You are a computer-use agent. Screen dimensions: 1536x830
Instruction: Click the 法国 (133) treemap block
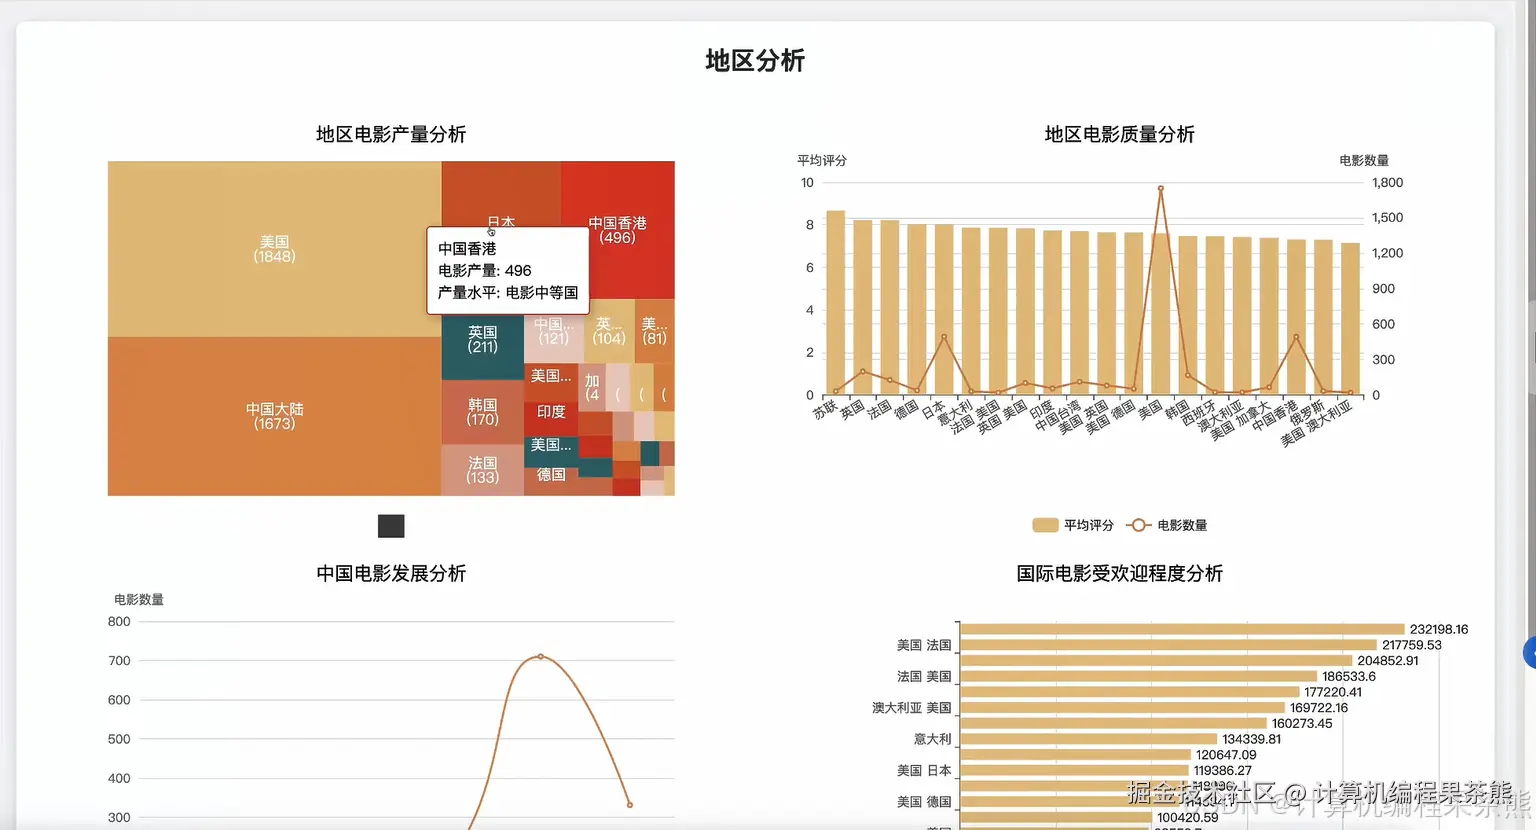[482, 470]
